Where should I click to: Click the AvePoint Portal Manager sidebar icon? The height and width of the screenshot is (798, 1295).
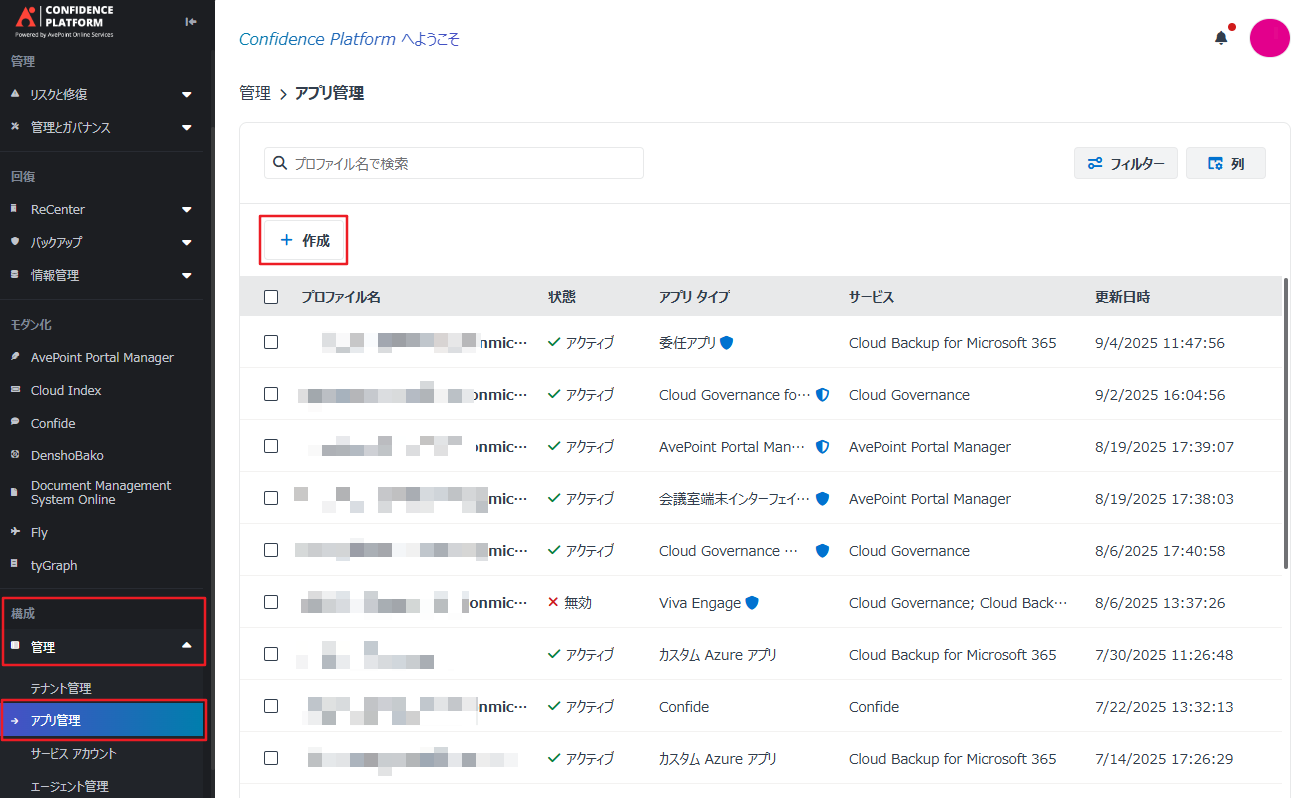[x=15, y=357]
